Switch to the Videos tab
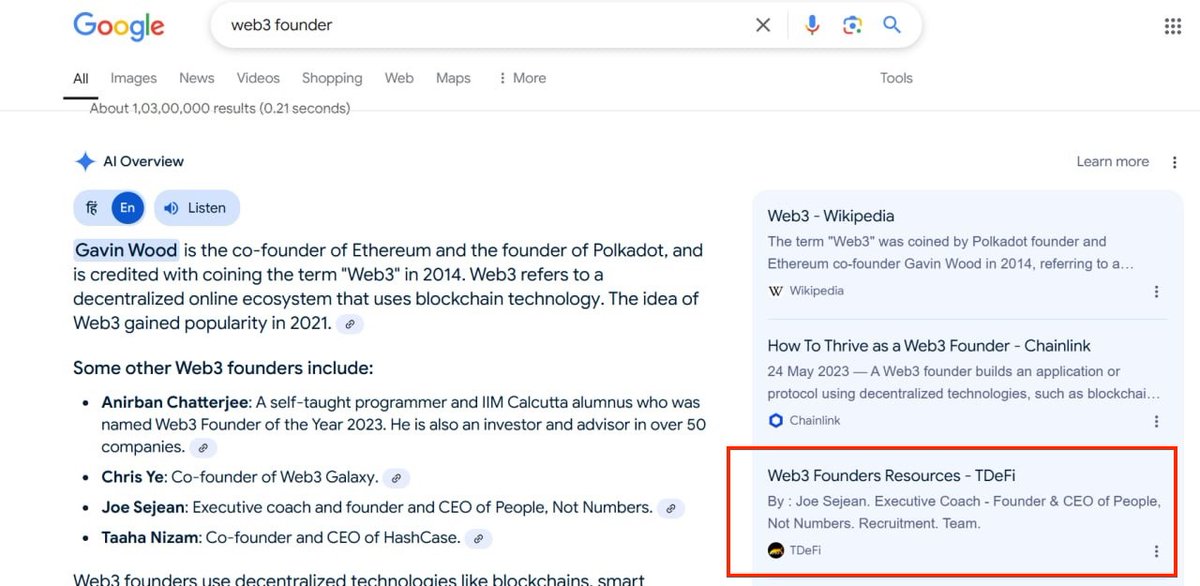The width and height of the screenshot is (1200, 586). [x=258, y=78]
